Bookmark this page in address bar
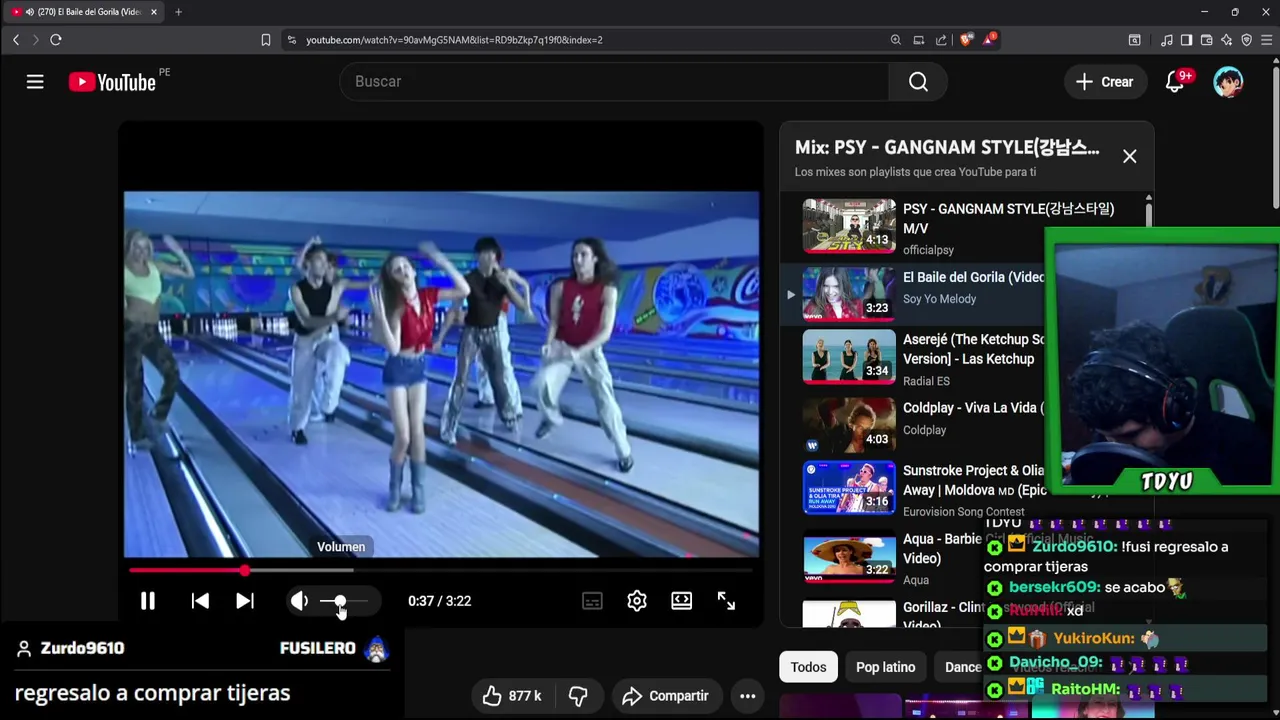The height and width of the screenshot is (720, 1280). [266, 40]
